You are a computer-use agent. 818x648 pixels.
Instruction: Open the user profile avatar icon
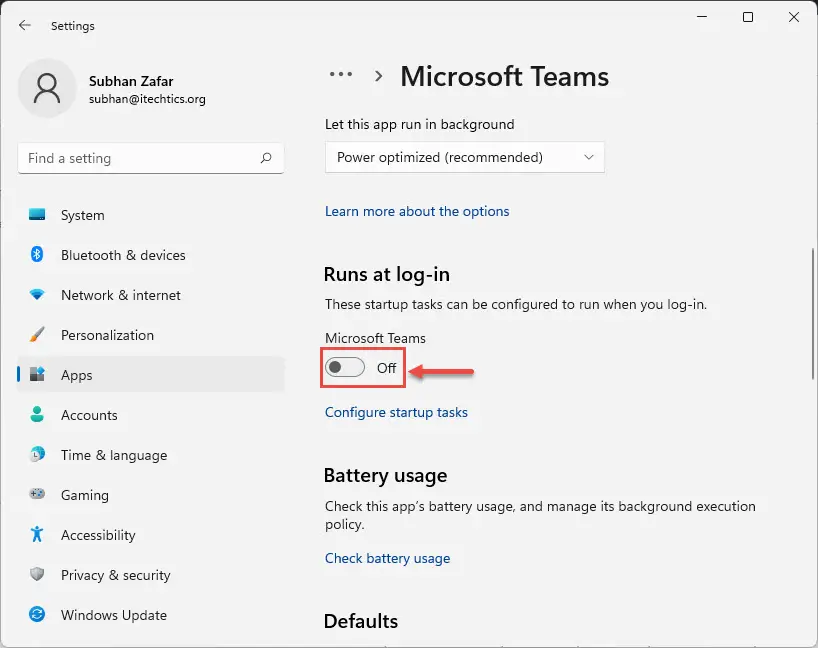click(x=47, y=88)
